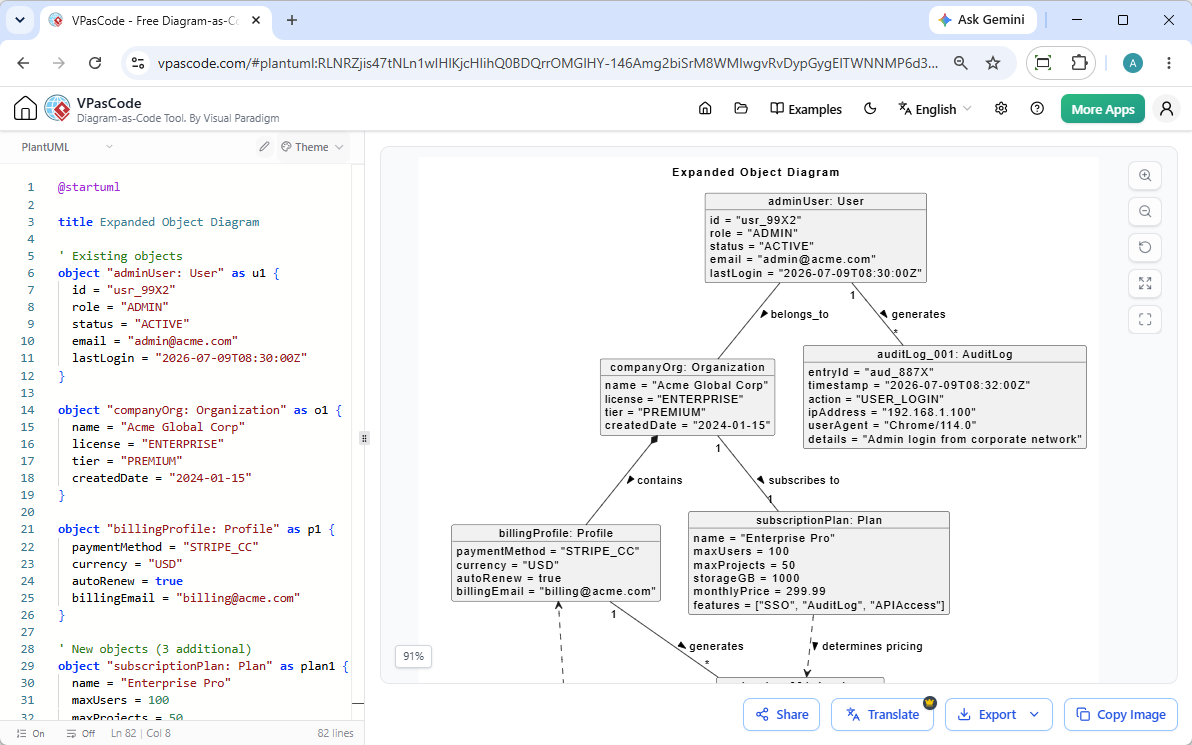The width and height of the screenshot is (1192, 745).
Task: Open the user profile icon
Action: click(x=1166, y=109)
